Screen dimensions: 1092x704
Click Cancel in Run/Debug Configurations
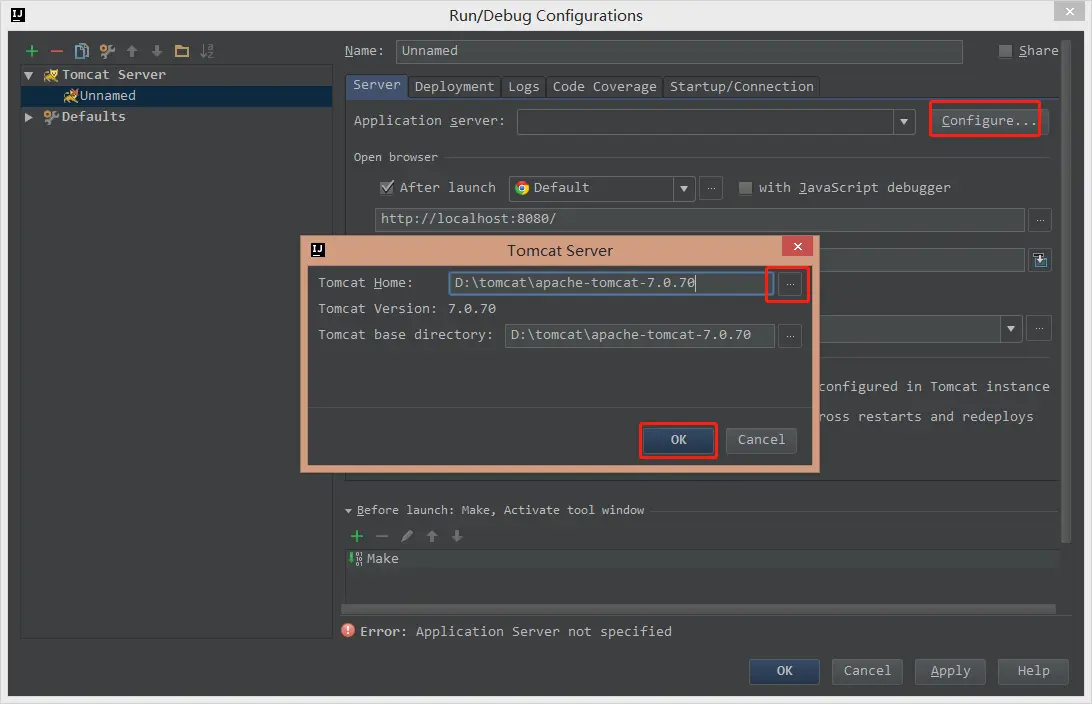pos(867,671)
